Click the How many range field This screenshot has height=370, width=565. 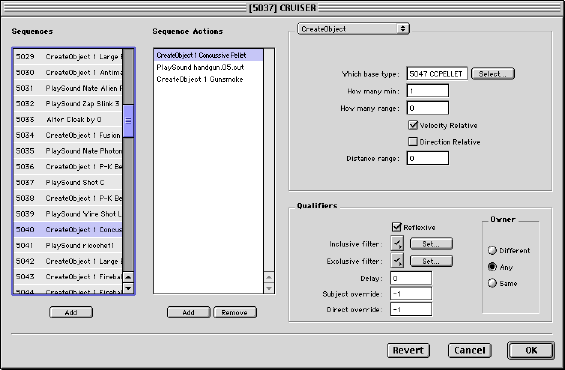coord(428,108)
